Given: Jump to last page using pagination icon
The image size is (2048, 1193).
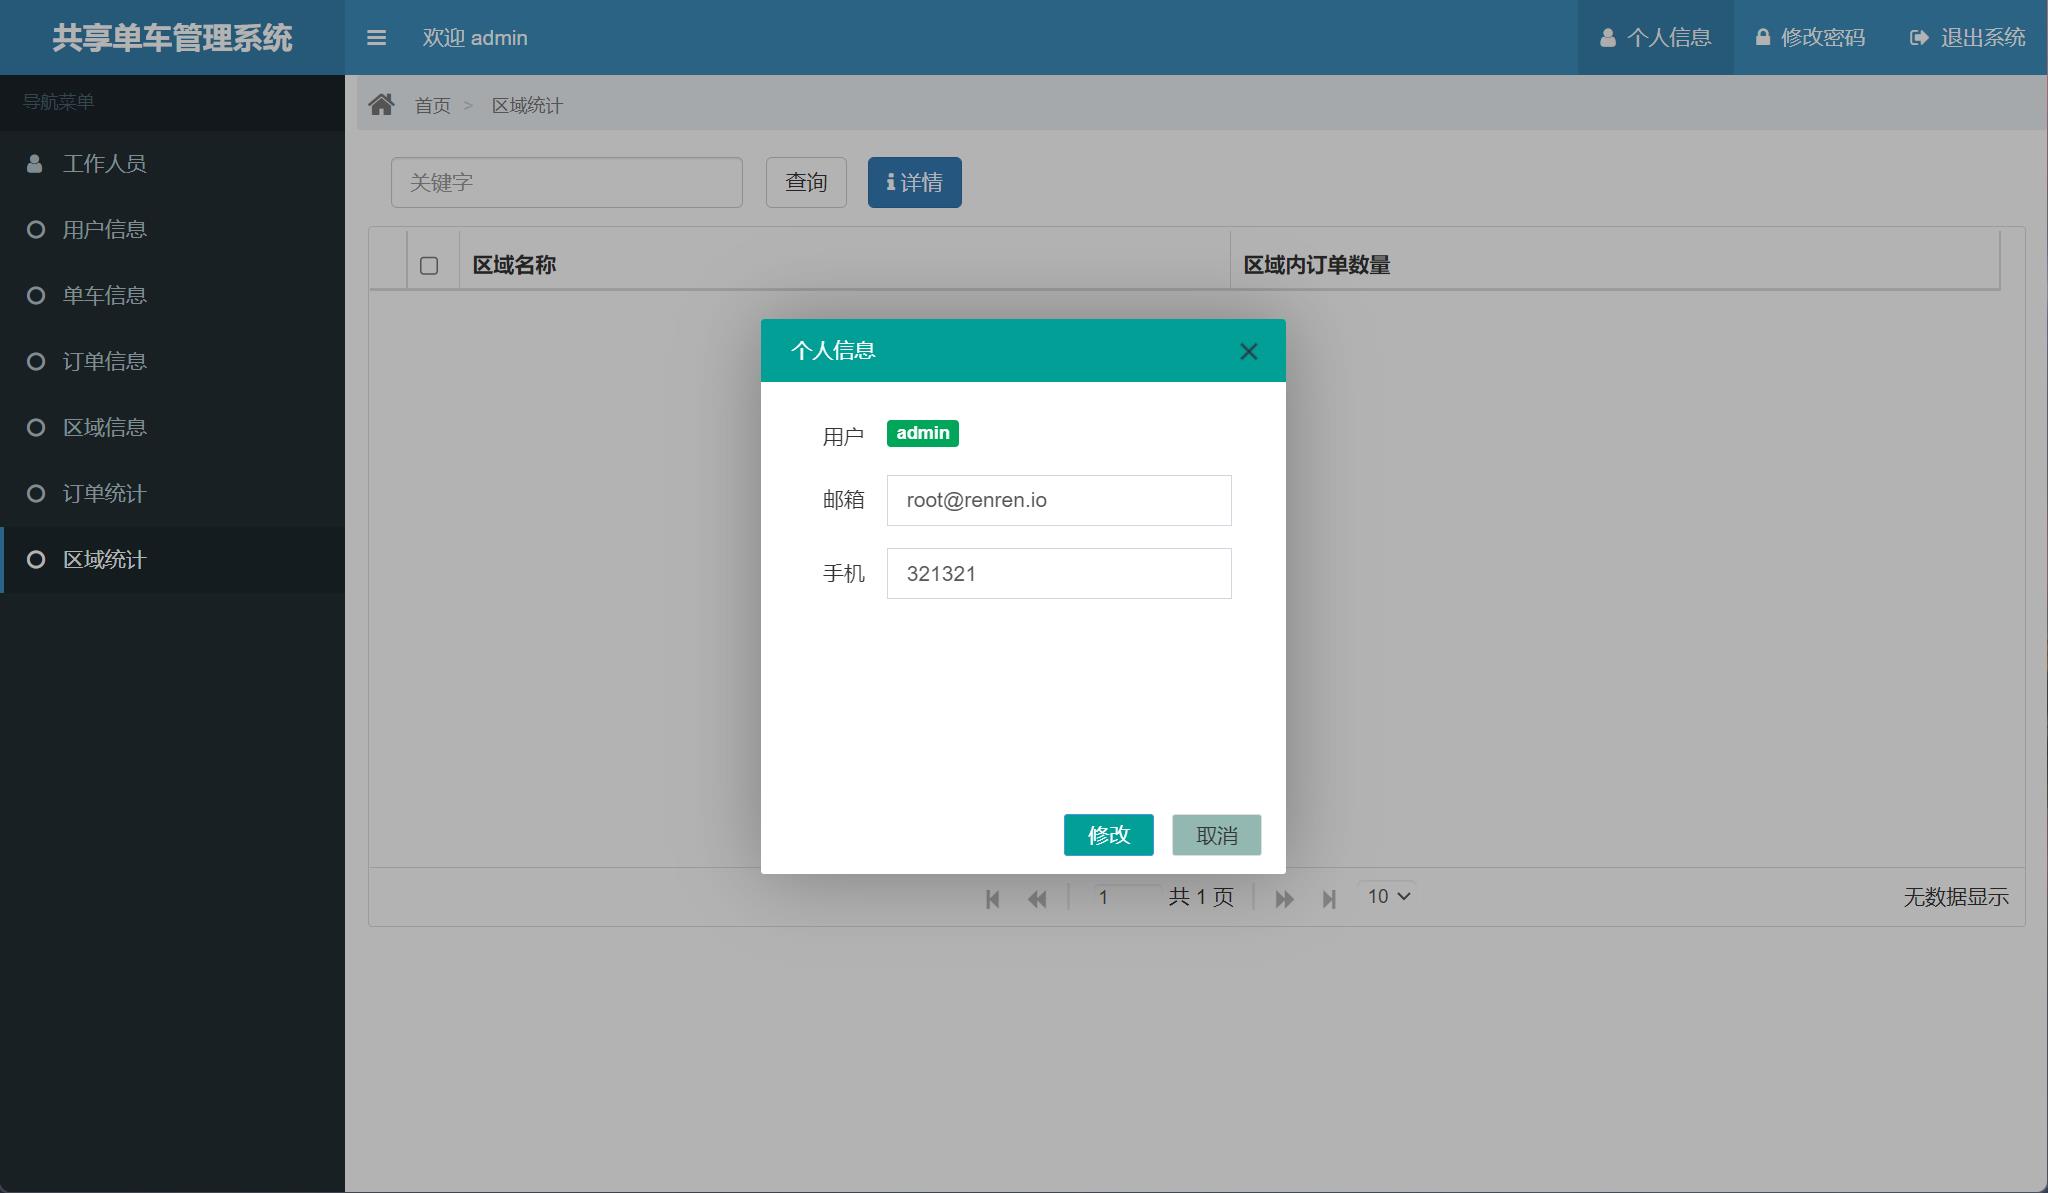Looking at the screenshot, I should pyautogui.click(x=1329, y=898).
